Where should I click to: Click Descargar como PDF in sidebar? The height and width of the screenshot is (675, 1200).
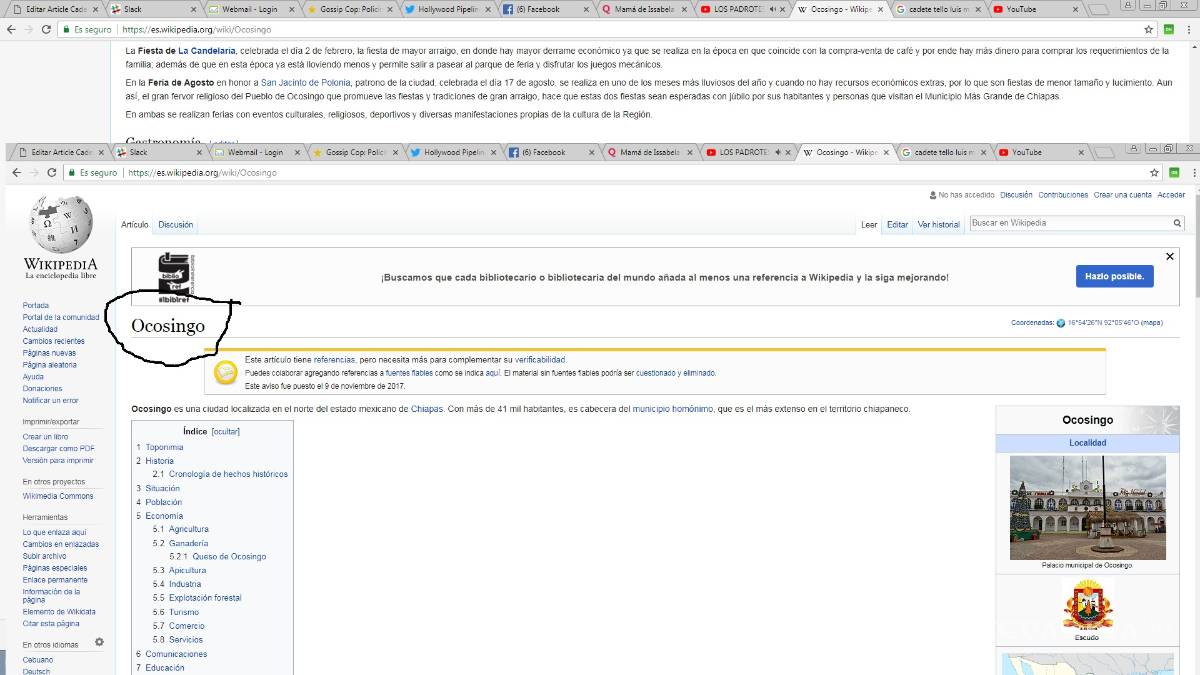pos(58,449)
